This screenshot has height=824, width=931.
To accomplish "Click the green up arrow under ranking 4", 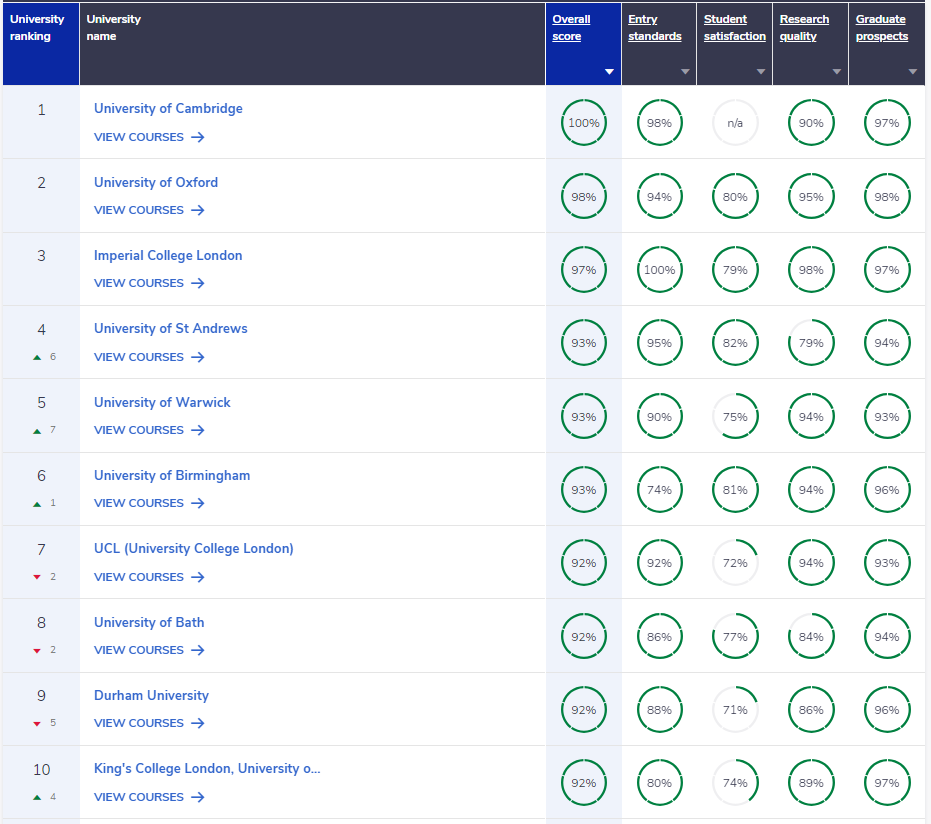I will point(37,357).
